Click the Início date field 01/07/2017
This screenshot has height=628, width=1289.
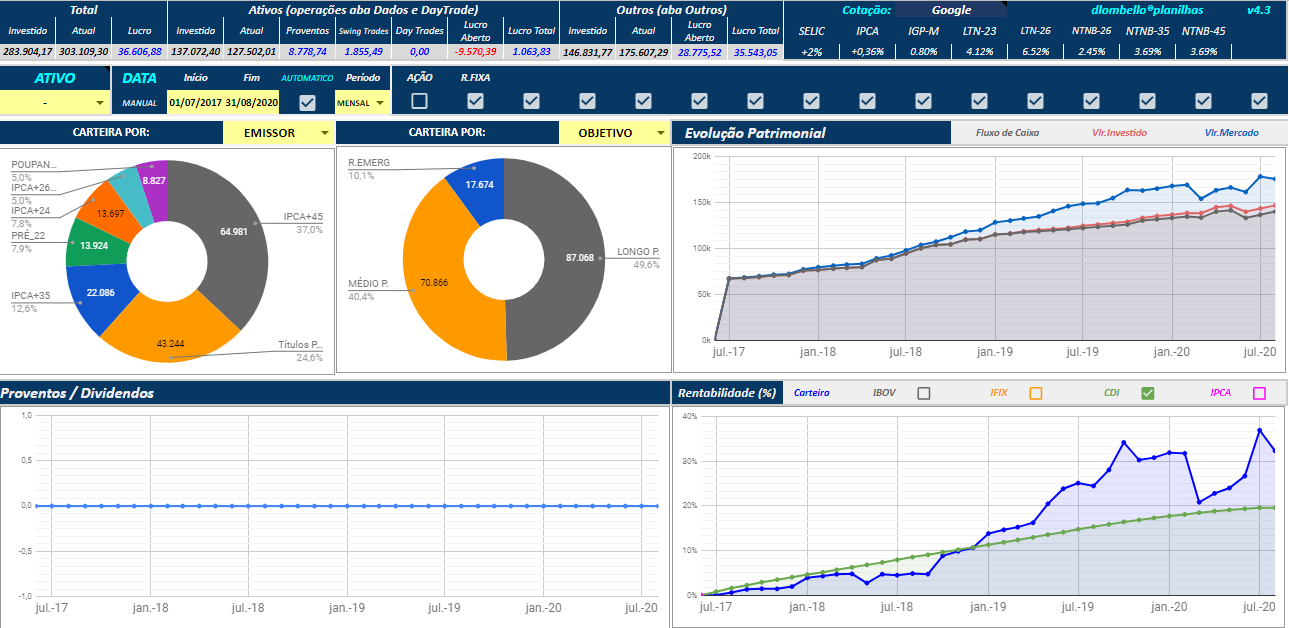point(196,102)
